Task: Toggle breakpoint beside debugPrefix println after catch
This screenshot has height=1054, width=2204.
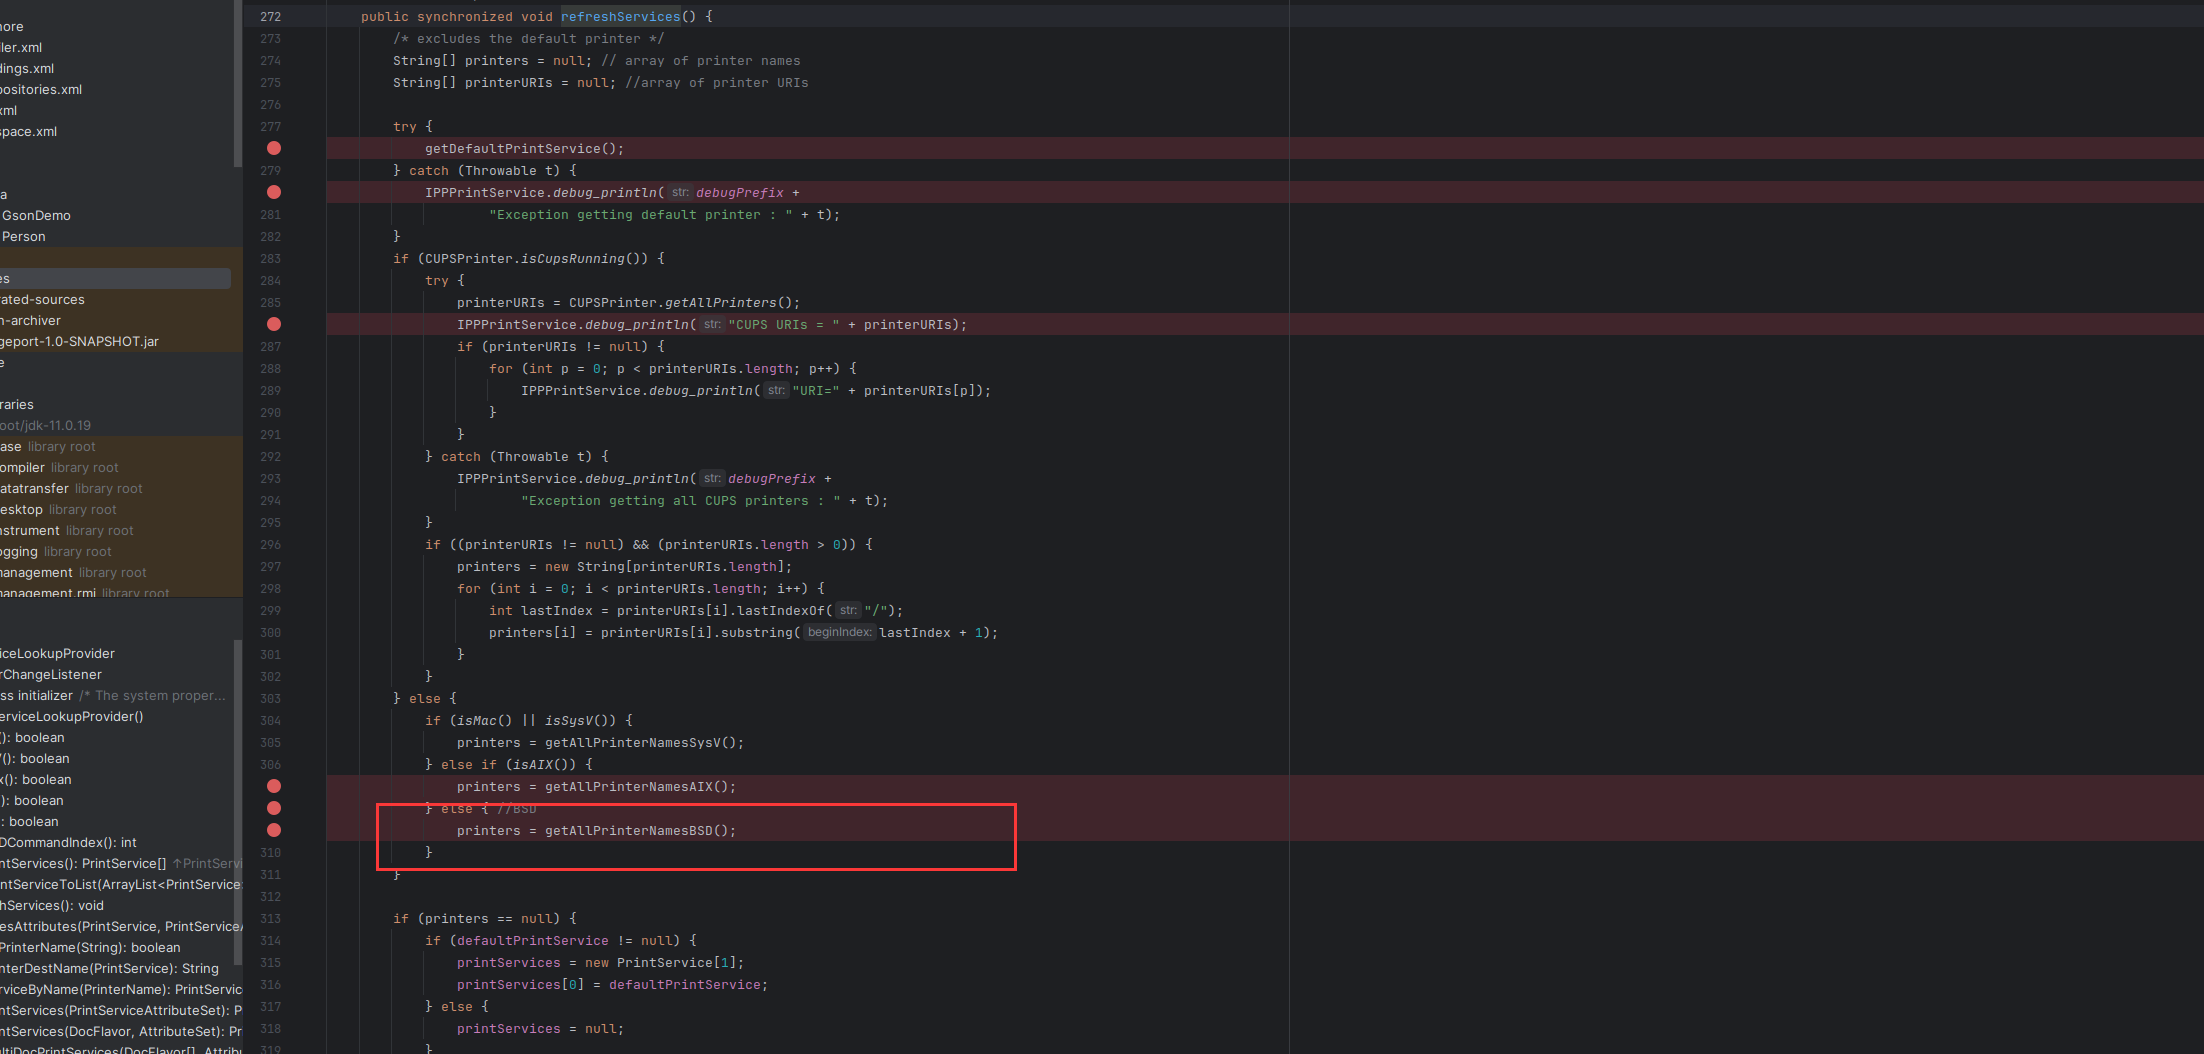Action: click(x=274, y=192)
